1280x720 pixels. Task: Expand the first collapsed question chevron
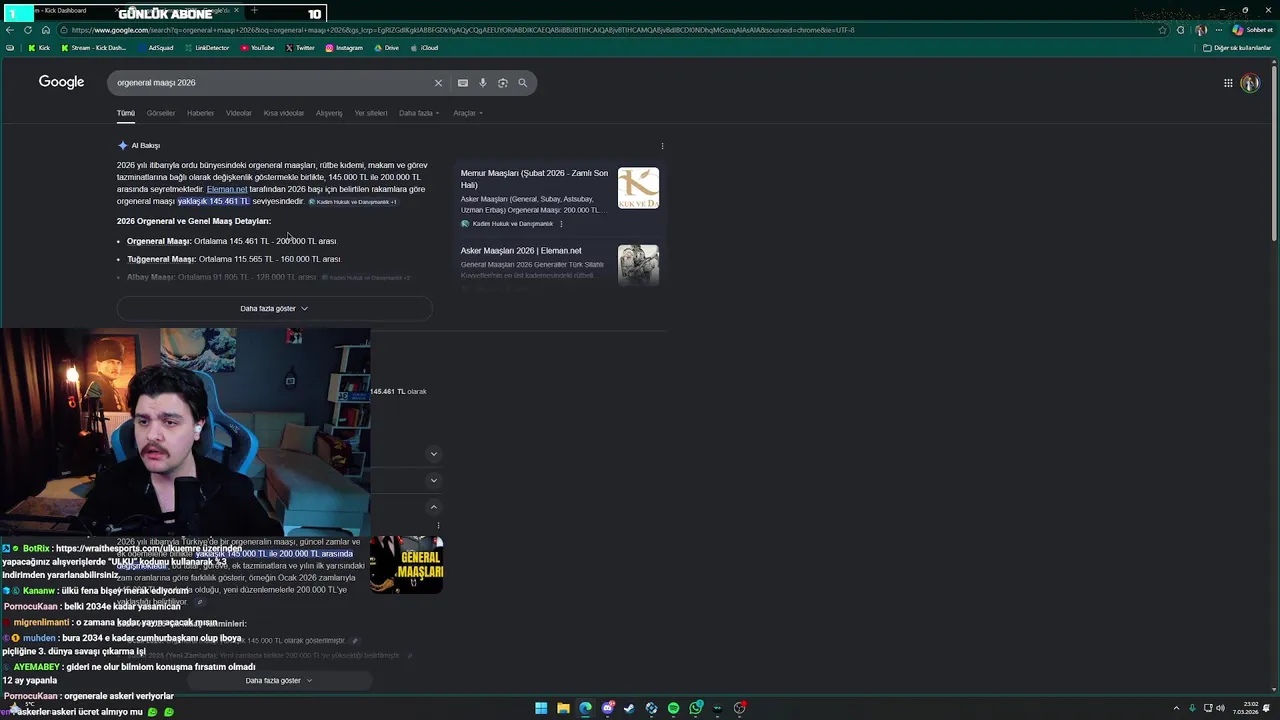tap(433, 454)
